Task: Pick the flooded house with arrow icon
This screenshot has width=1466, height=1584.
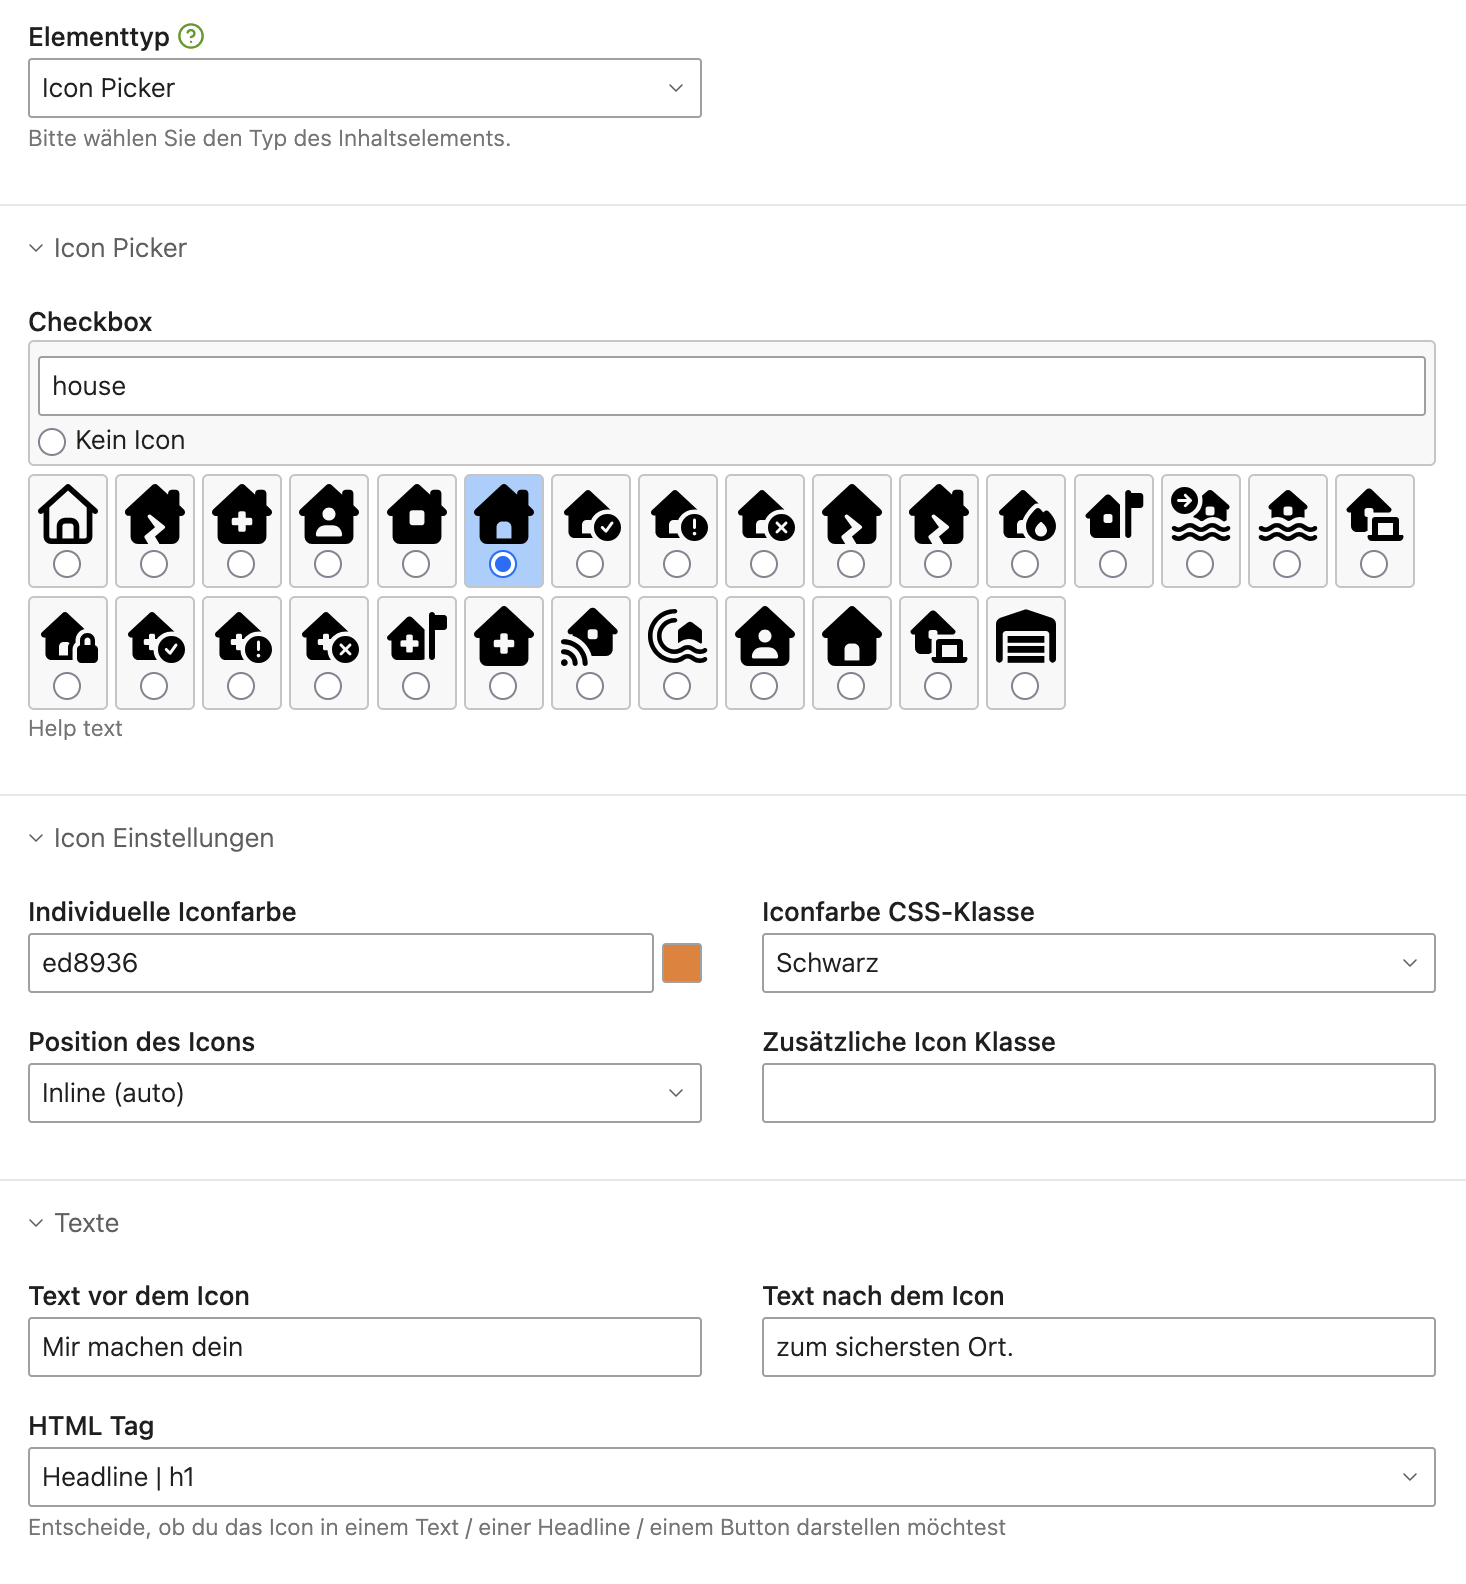Action: pos(1200,530)
